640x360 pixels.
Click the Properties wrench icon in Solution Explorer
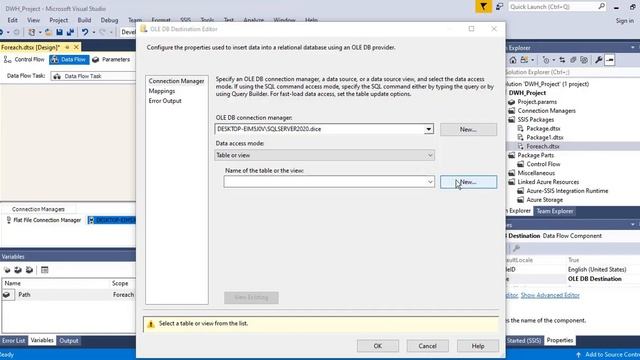[x=598, y=60]
